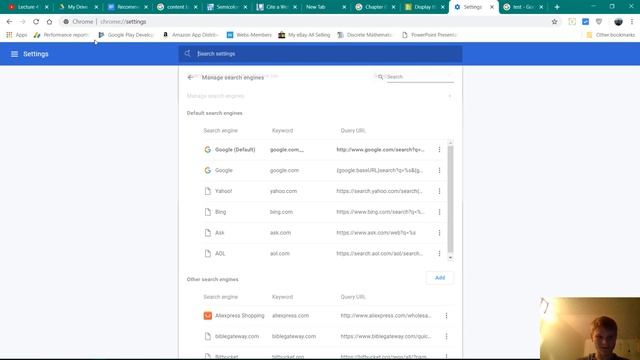640x360 pixels.
Task: Select the Yahoo! search engine name
Action: tap(223, 191)
